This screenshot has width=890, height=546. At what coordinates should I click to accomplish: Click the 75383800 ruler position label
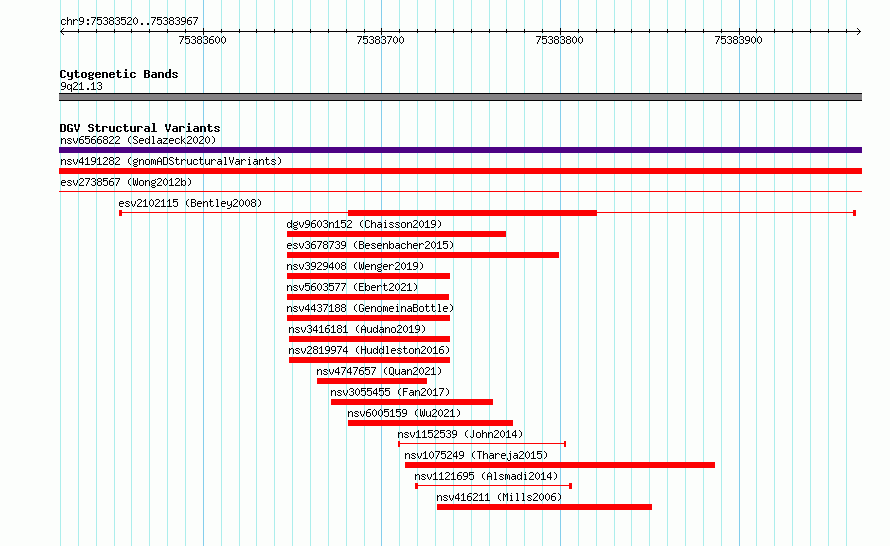click(559, 40)
